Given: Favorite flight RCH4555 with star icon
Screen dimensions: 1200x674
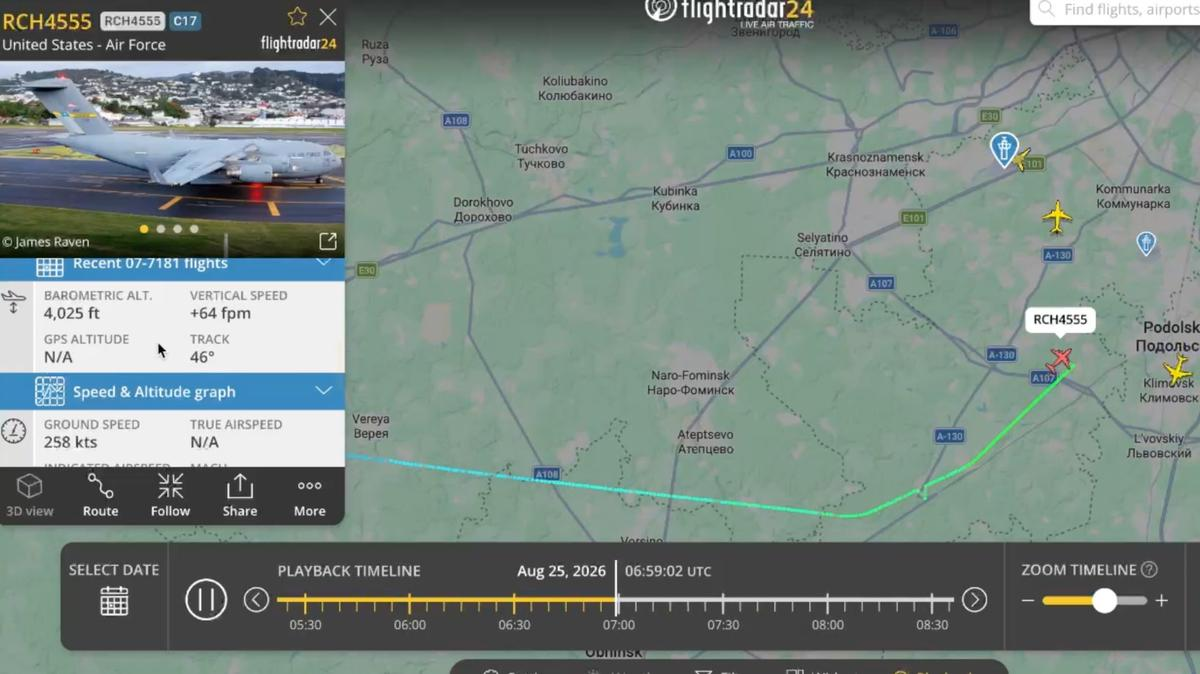Looking at the screenshot, I should [297, 16].
